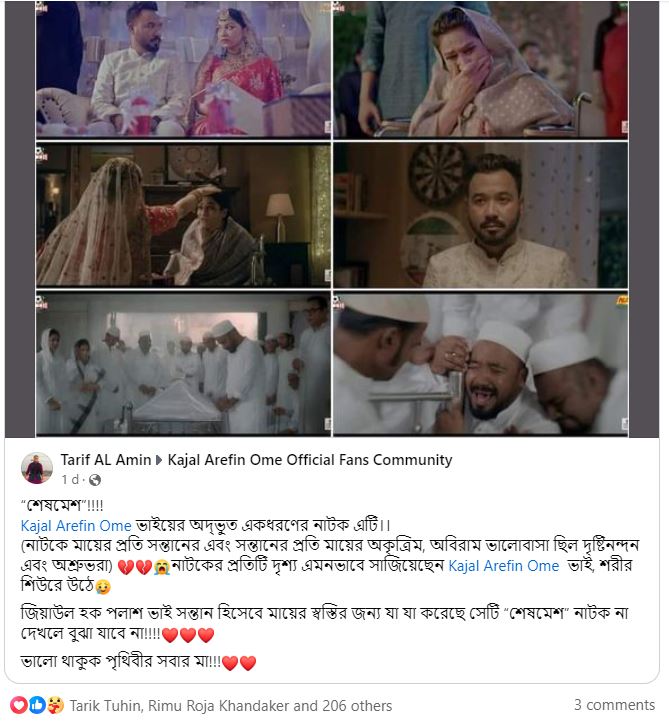This screenshot has width=669, height=726.
Task: Click the blue like reaction icon
Action: [x=37, y=705]
